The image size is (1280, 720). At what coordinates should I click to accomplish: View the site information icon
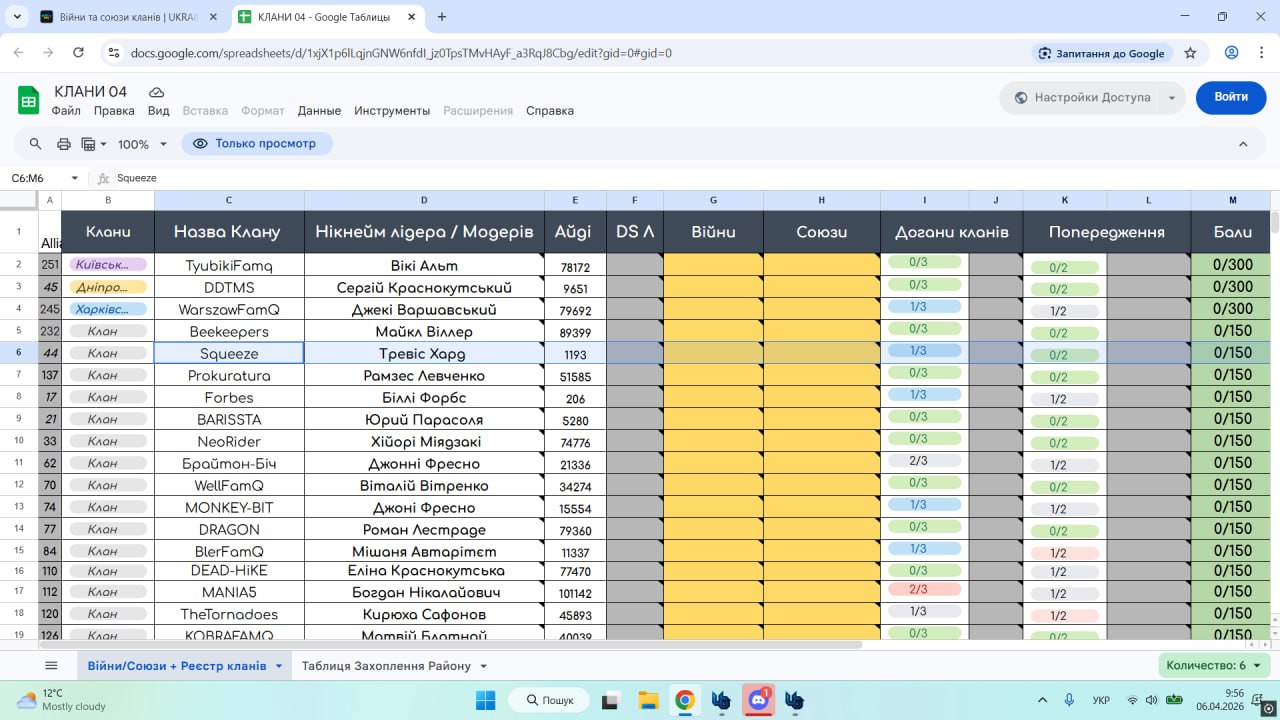[113, 53]
